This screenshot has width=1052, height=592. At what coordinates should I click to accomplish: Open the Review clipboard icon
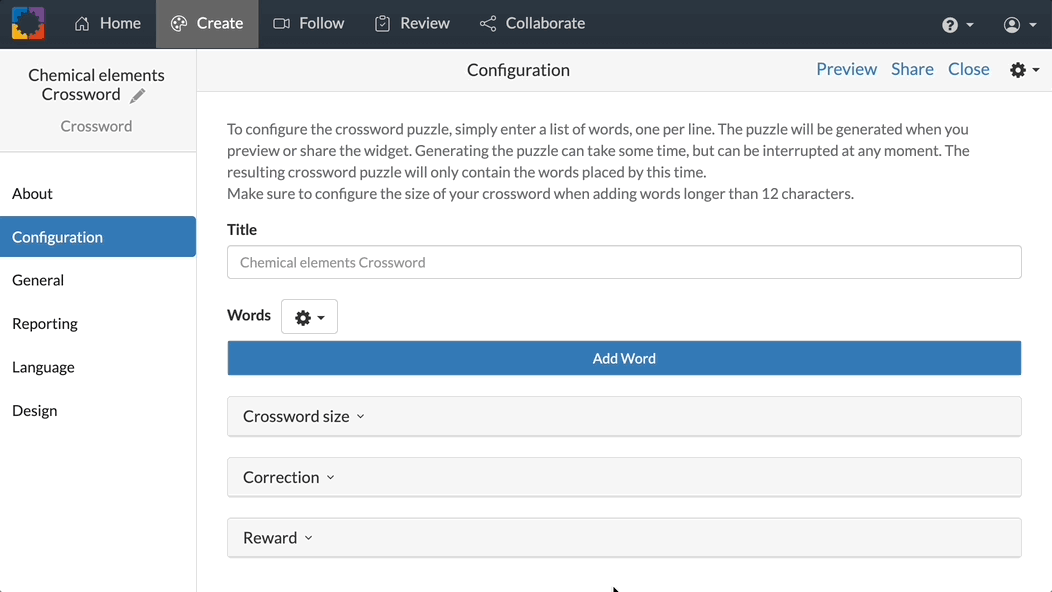coord(381,22)
